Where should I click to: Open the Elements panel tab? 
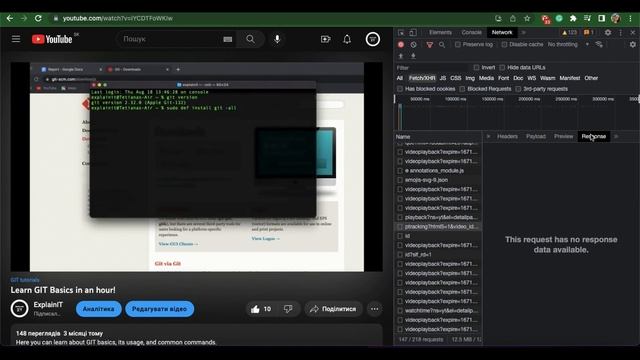pyautogui.click(x=440, y=33)
